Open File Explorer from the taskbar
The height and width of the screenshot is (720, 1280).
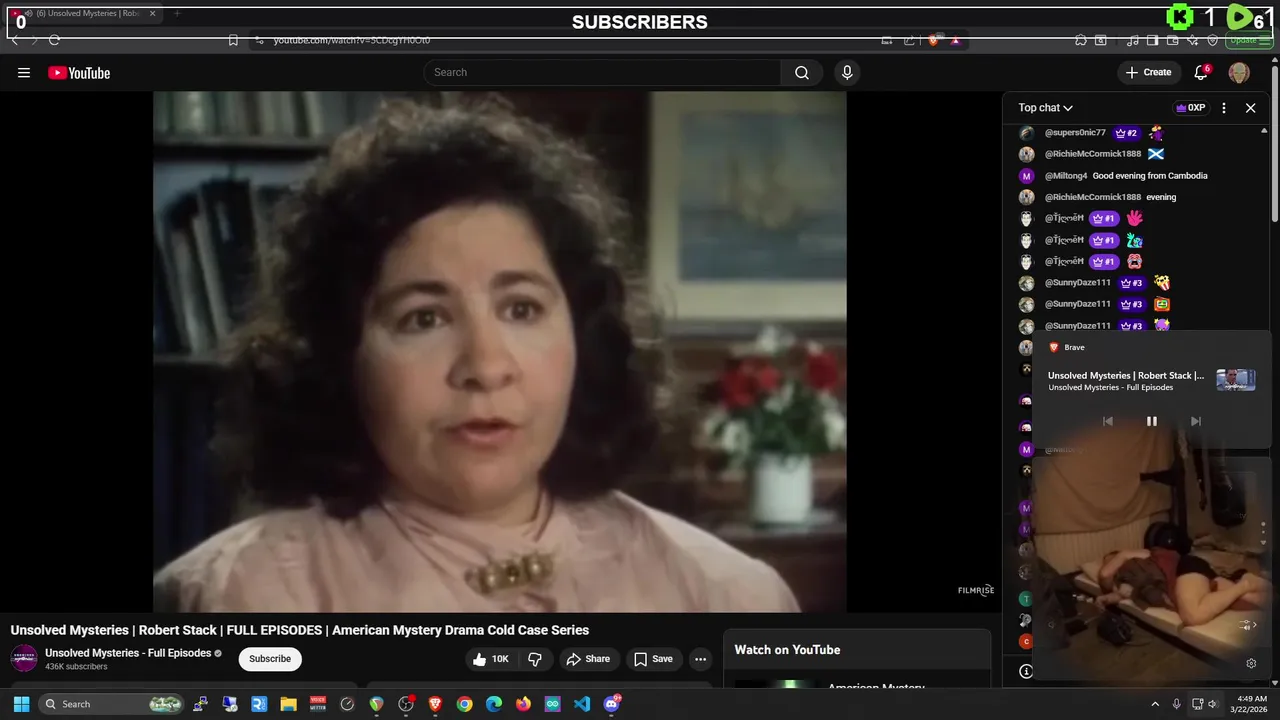(x=288, y=704)
